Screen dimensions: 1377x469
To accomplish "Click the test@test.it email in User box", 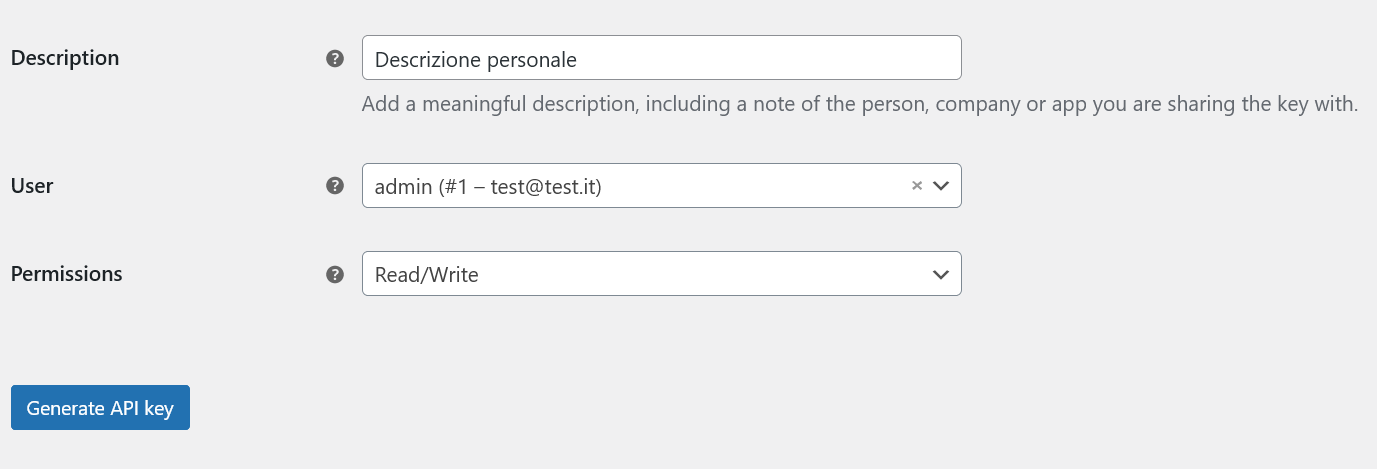I will [x=542, y=186].
